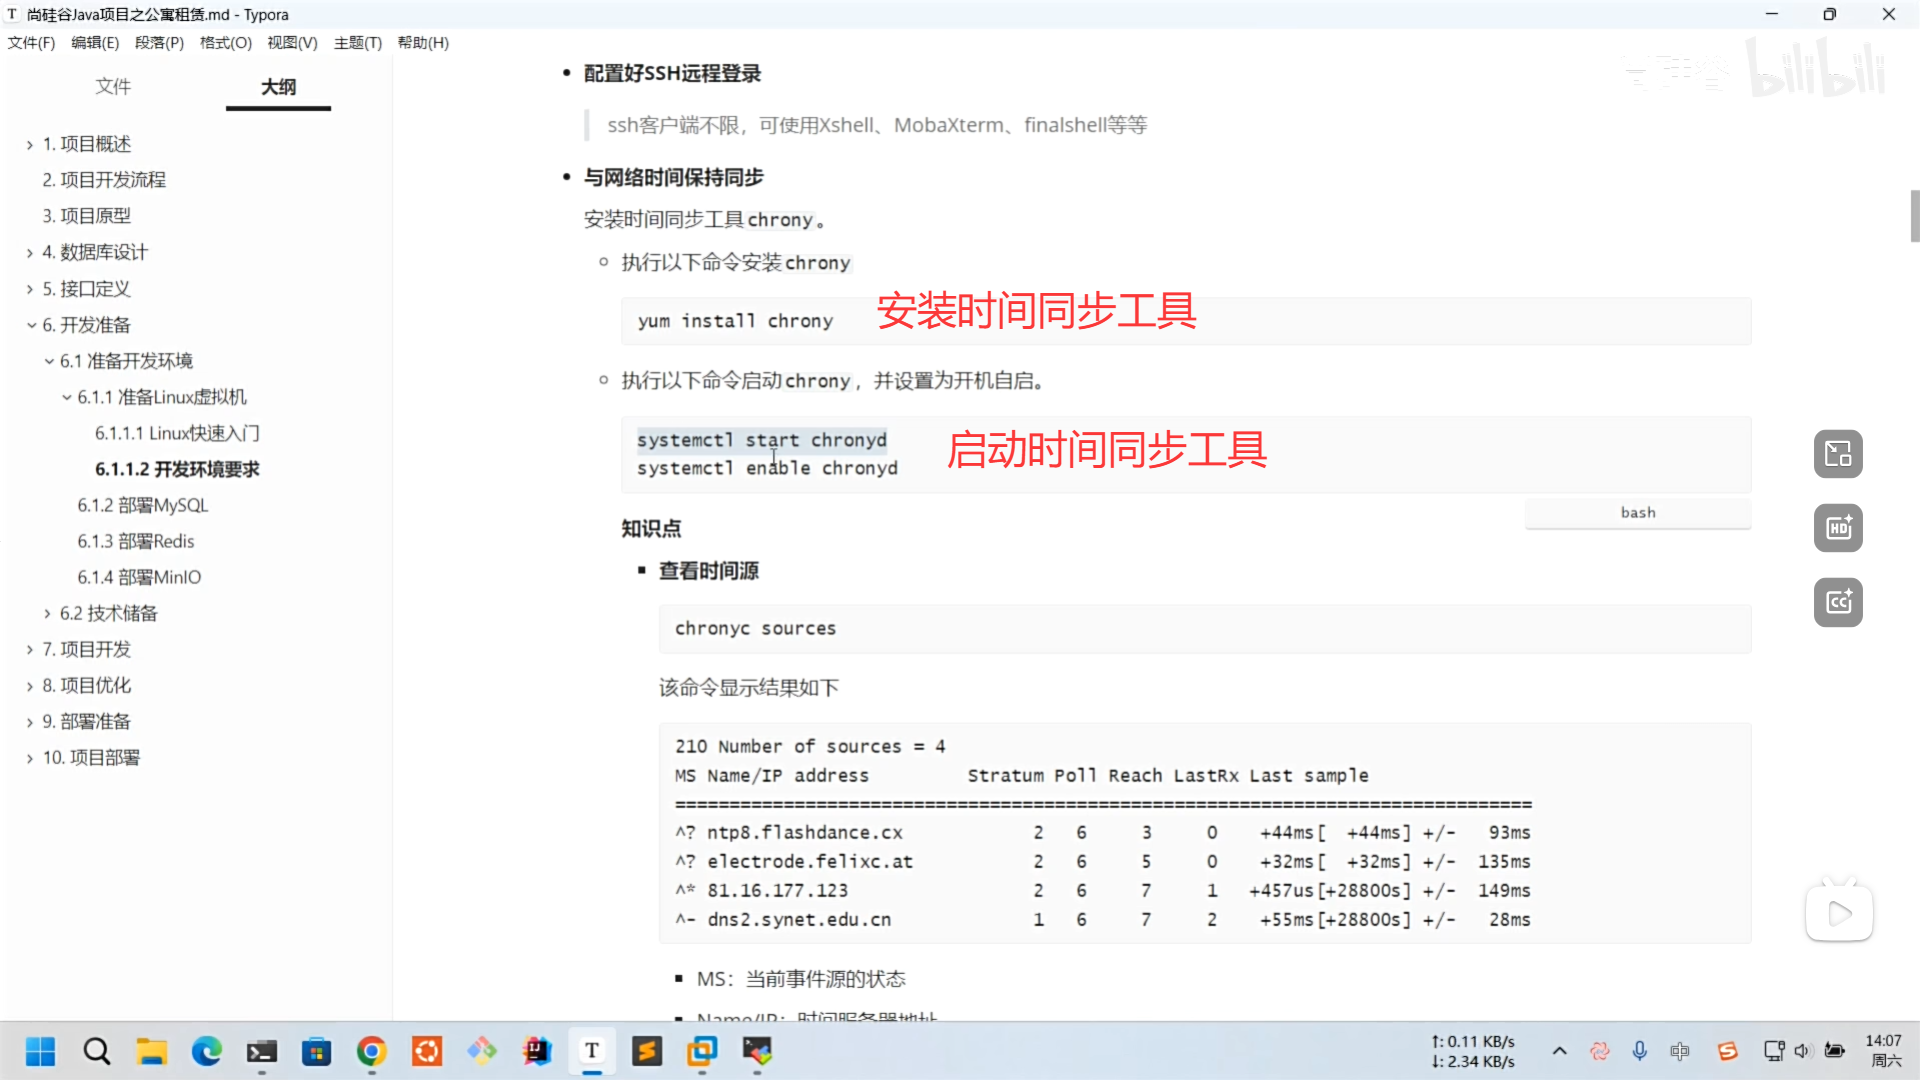Toggle the Chinese input method indicator
Screen dimensions: 1920x1080
[x=1679, y=1051]
